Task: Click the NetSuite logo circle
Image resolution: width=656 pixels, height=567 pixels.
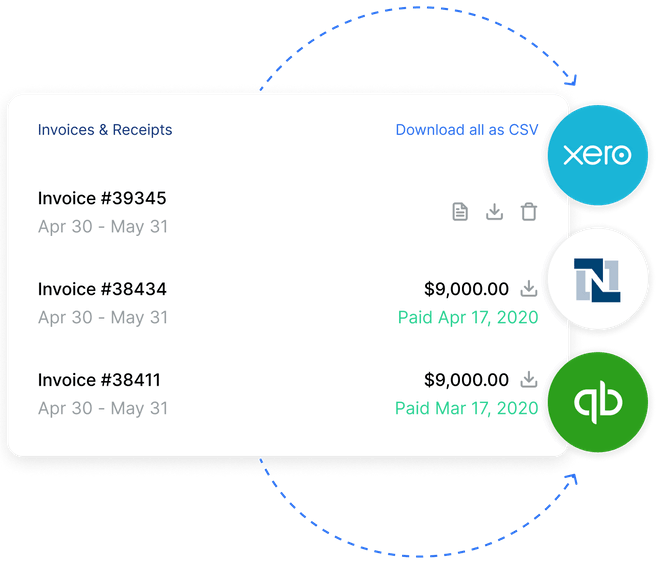Action: point(597,279)
